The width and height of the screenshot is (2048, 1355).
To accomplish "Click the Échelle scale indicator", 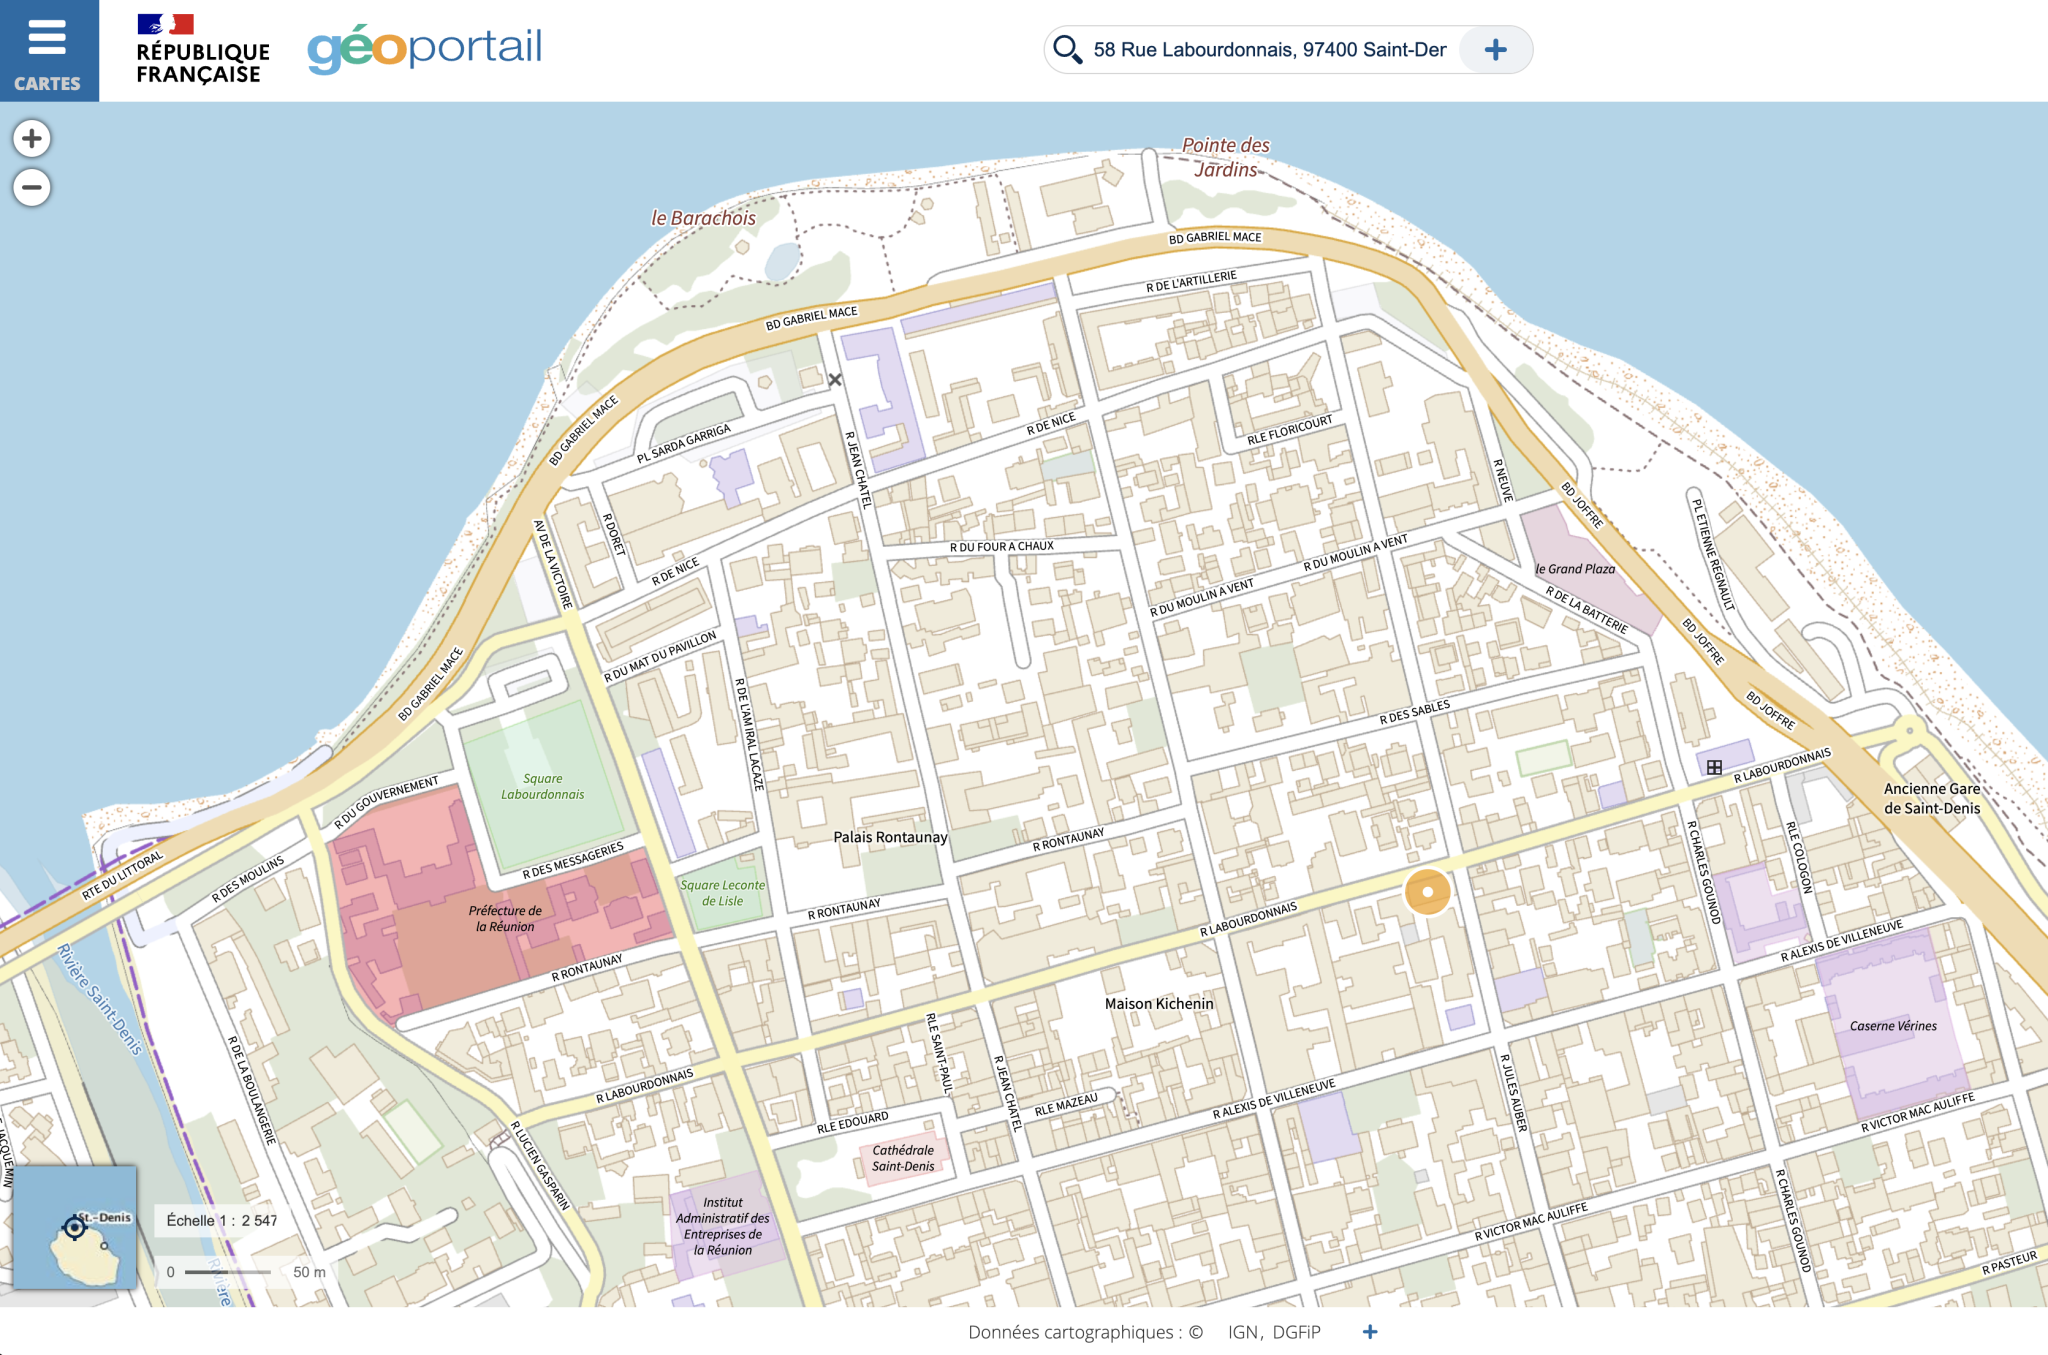I will (x=222, y=1220).
